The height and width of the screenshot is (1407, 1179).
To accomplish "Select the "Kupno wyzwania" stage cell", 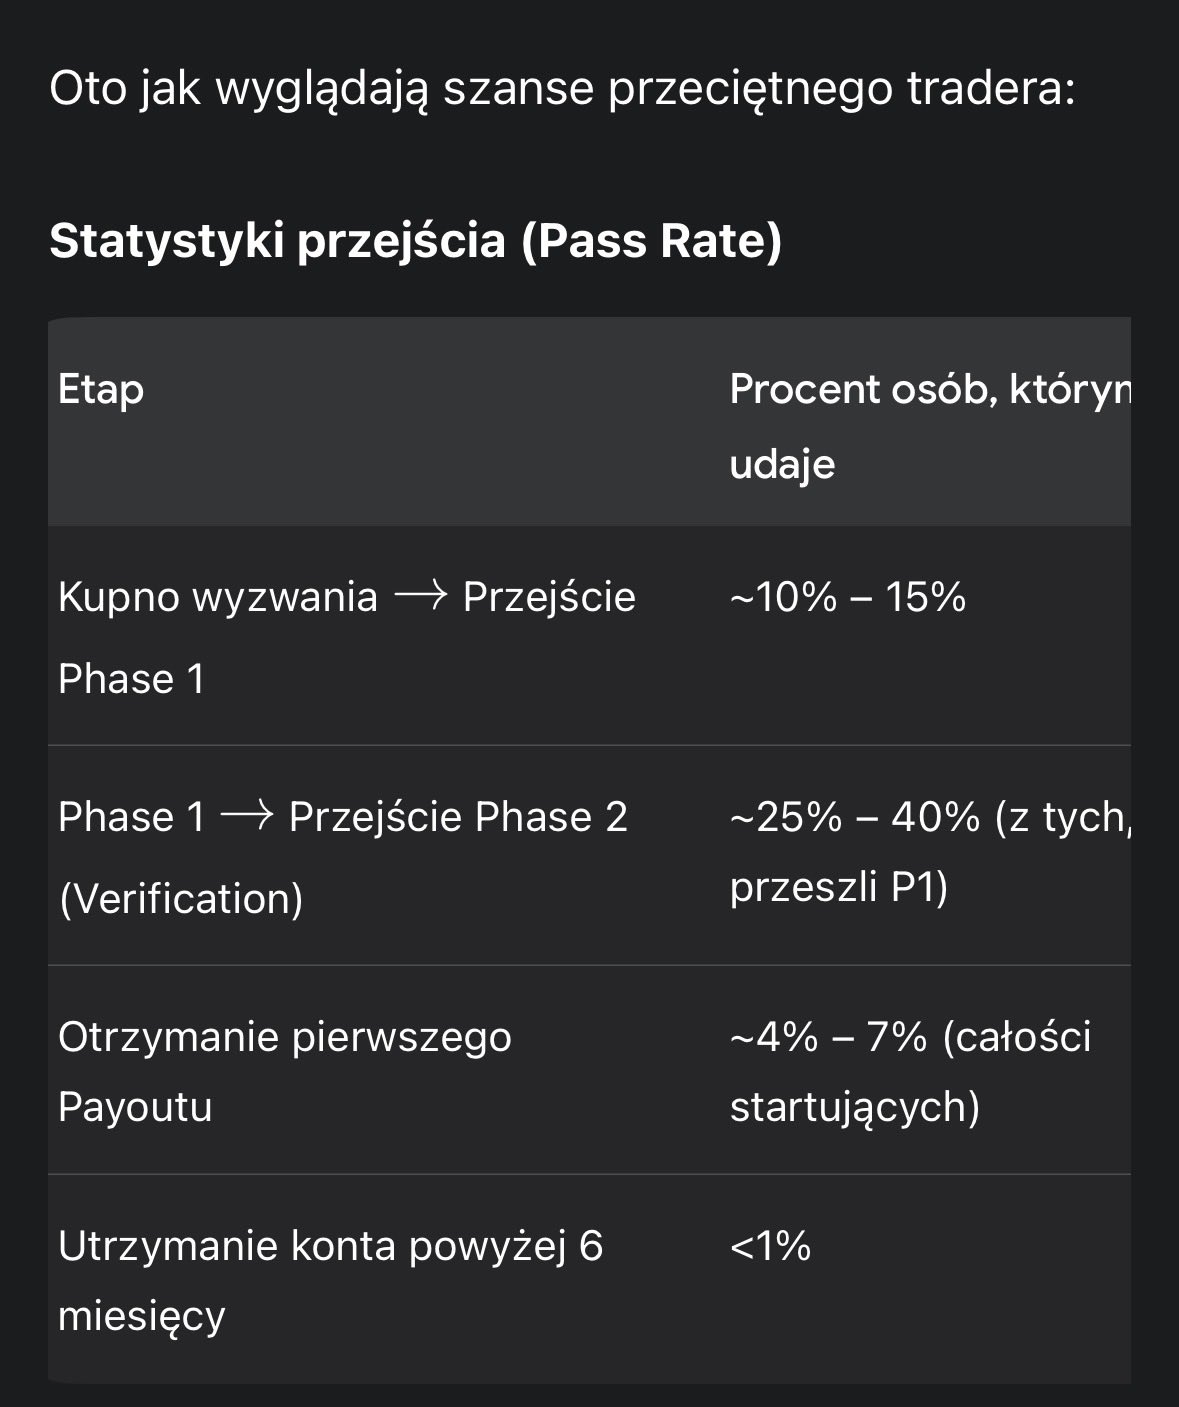I will (x=217, y=597).
